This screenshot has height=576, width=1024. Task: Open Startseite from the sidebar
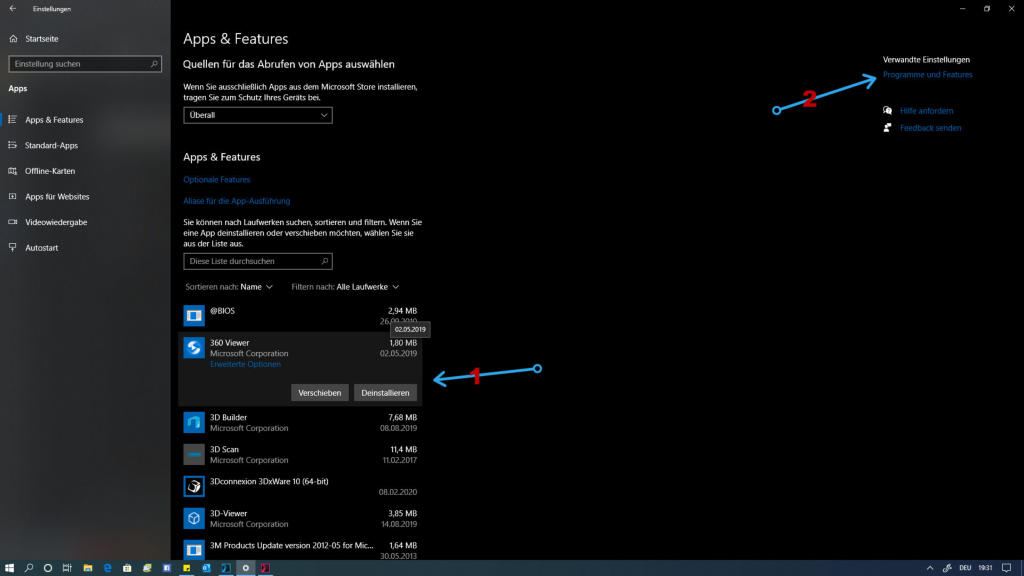[x=42, y=39]
